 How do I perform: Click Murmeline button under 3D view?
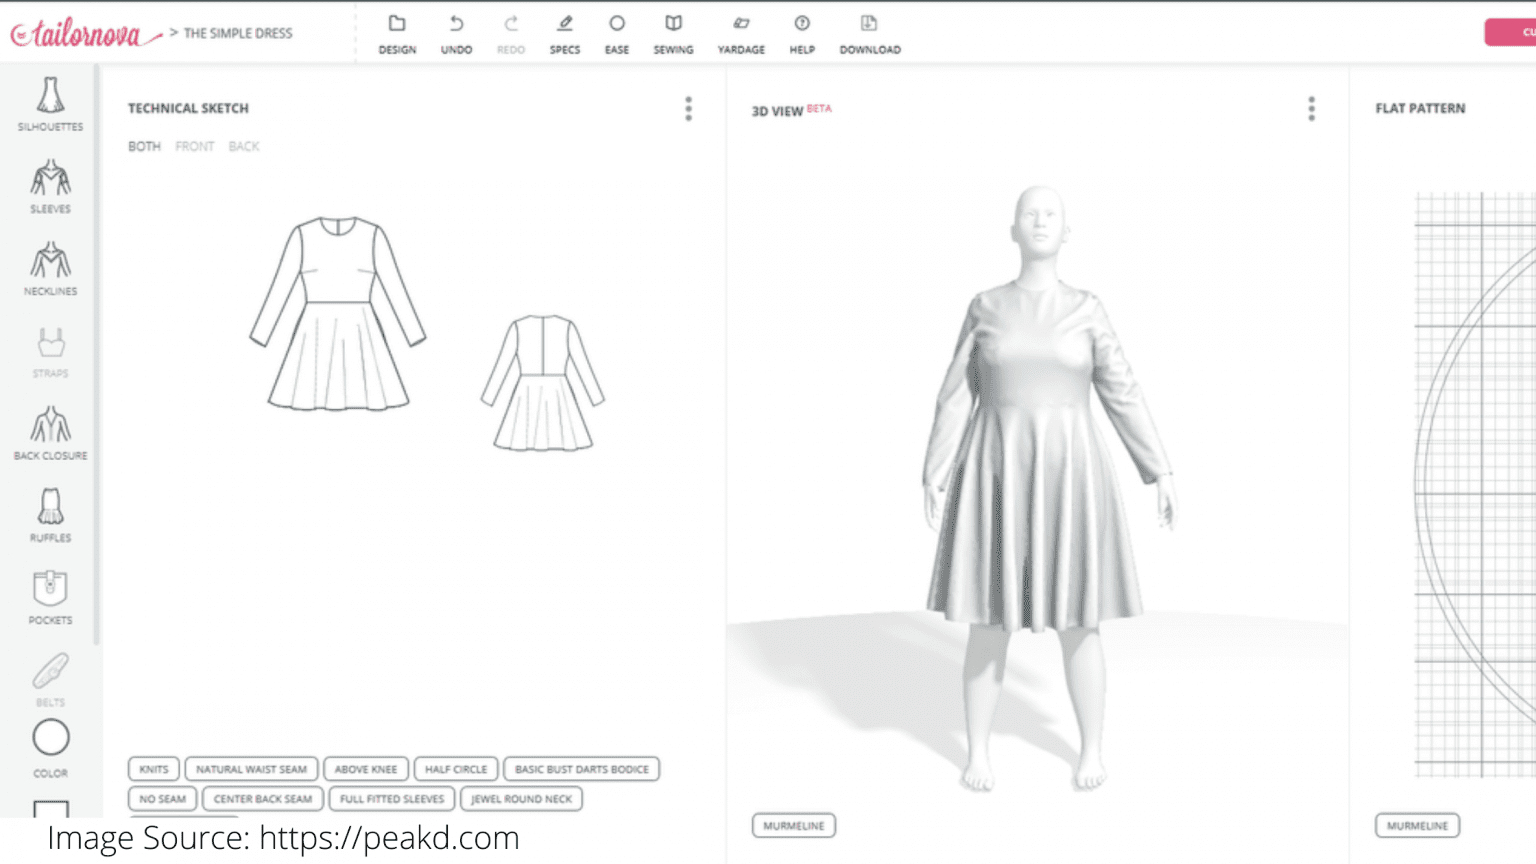794,826
